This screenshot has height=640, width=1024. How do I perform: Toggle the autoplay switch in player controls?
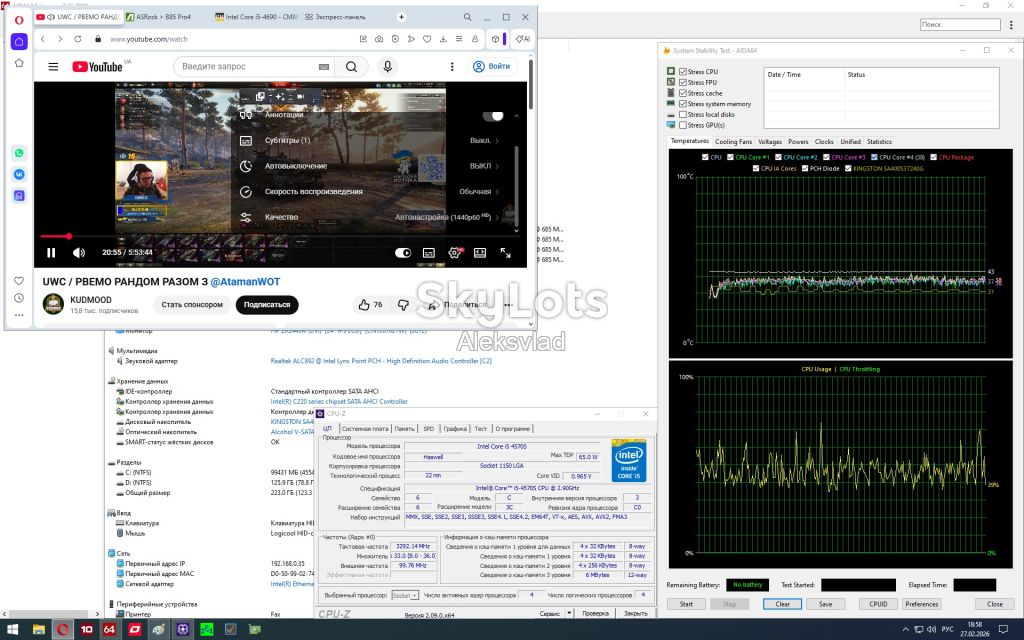tap(403, 253)
